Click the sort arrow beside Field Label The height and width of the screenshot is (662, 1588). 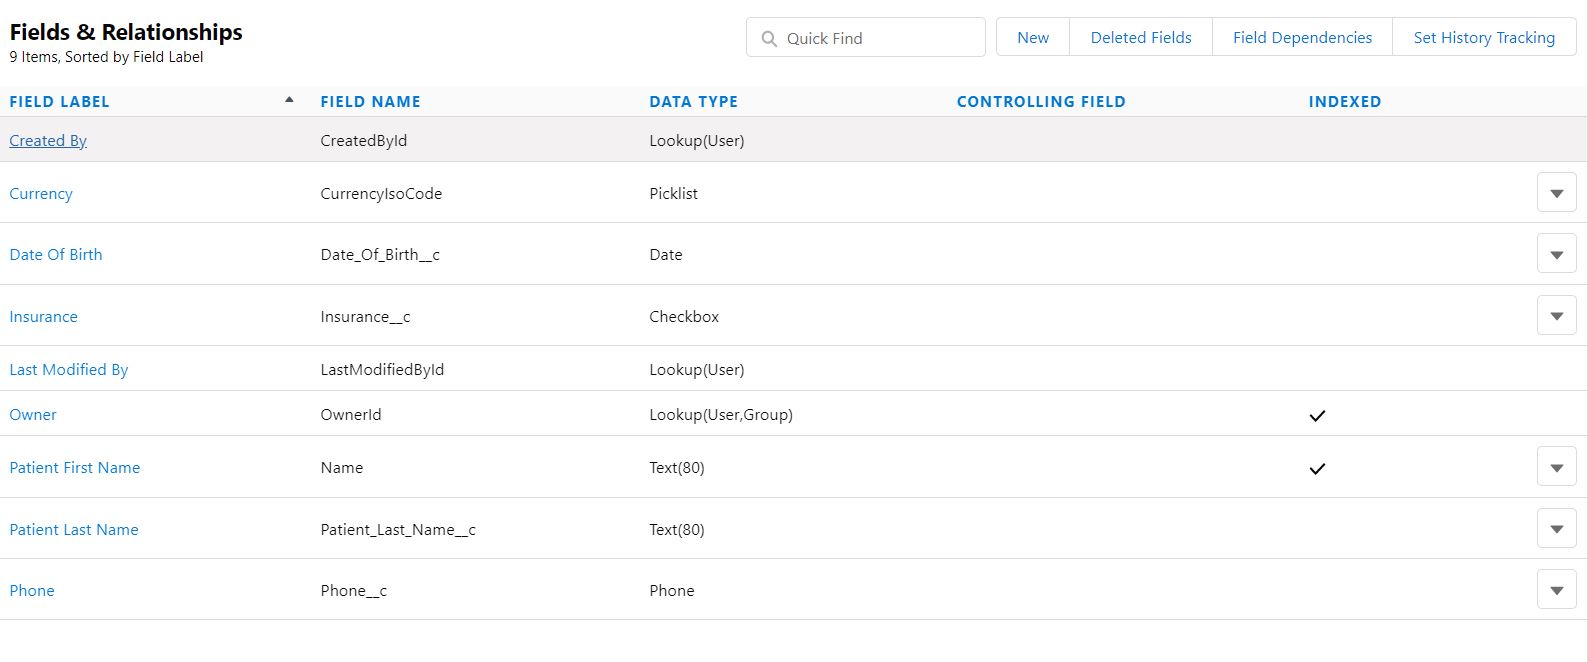click(x=289, y=100)
